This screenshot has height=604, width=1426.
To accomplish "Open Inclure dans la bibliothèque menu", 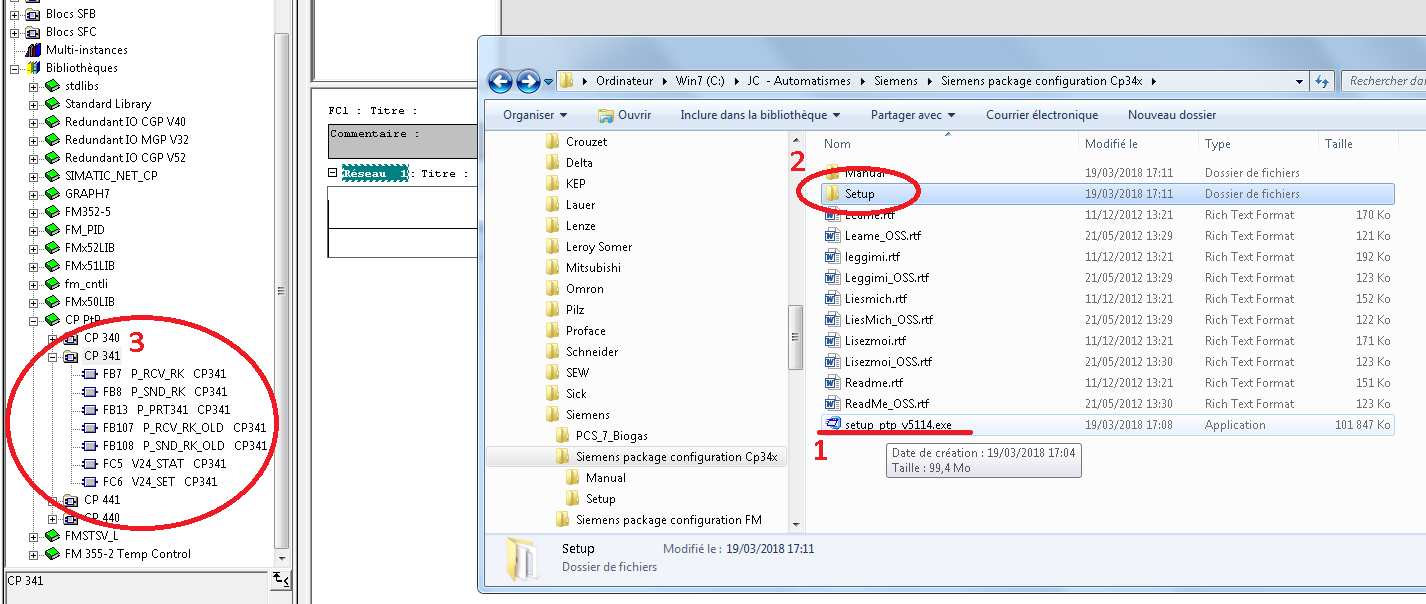I will pos(760,115).
